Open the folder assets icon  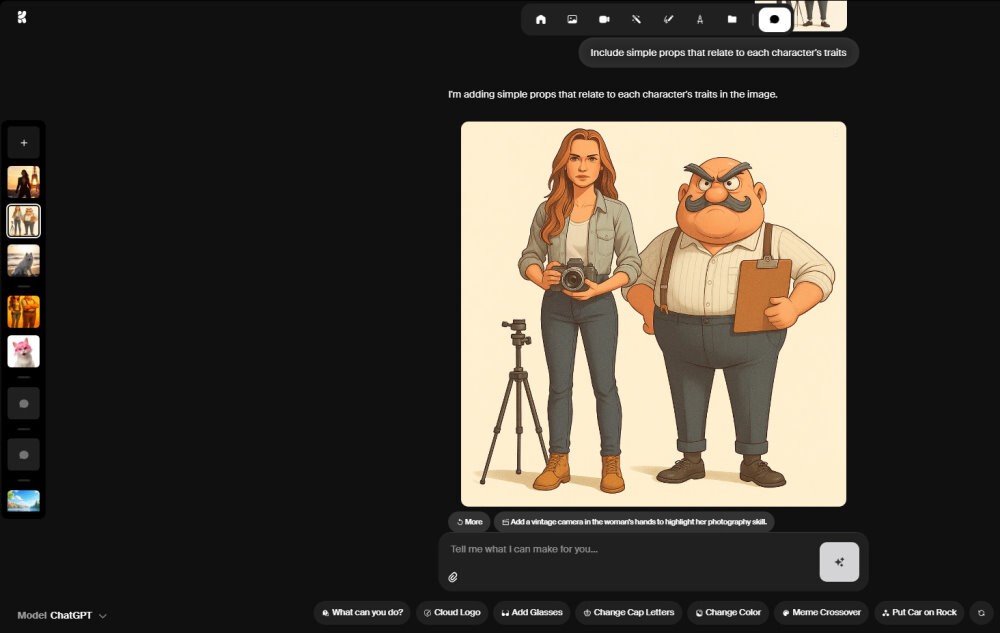[x=732, y=19]
